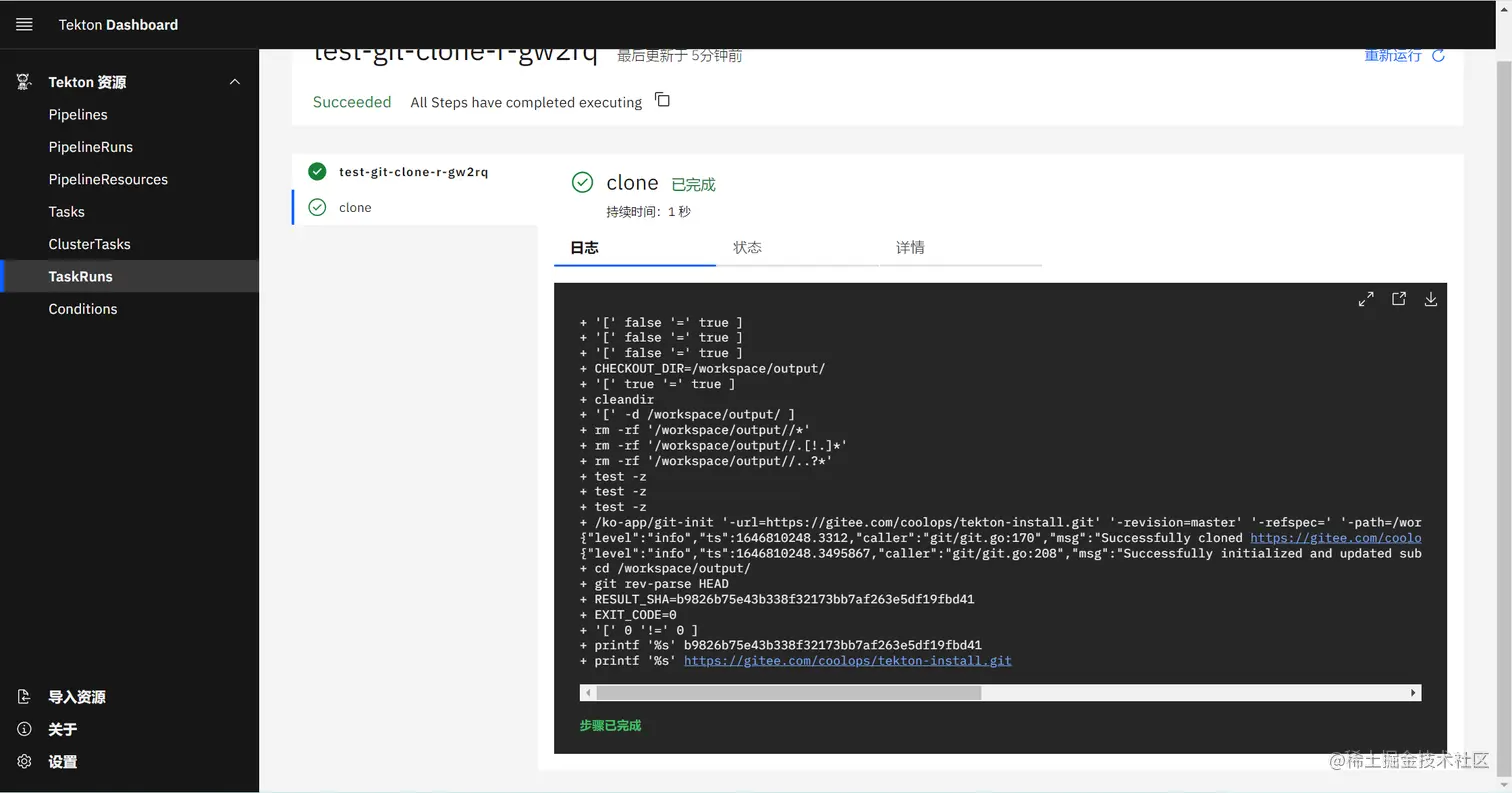Click the 'git rev-parse HEAD' log line
Viewport: 1512px width, 793px height.
point(654,584)
